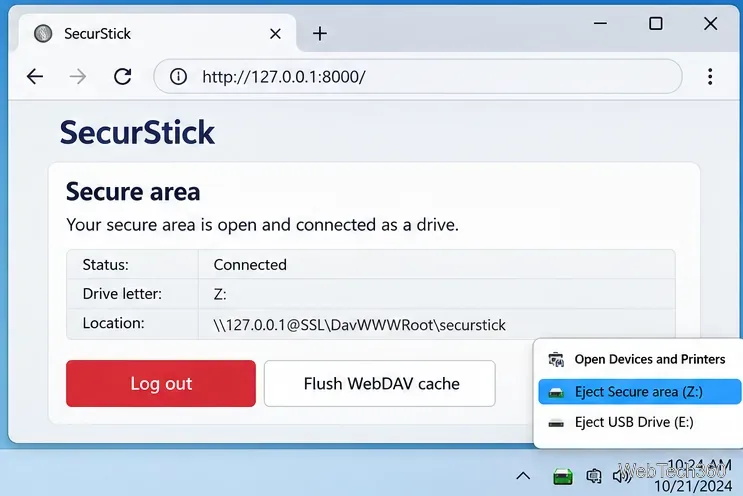Screen dimensions: 743x496
Task: Show hidden tray icons chevron
Action: pos(523,475)
